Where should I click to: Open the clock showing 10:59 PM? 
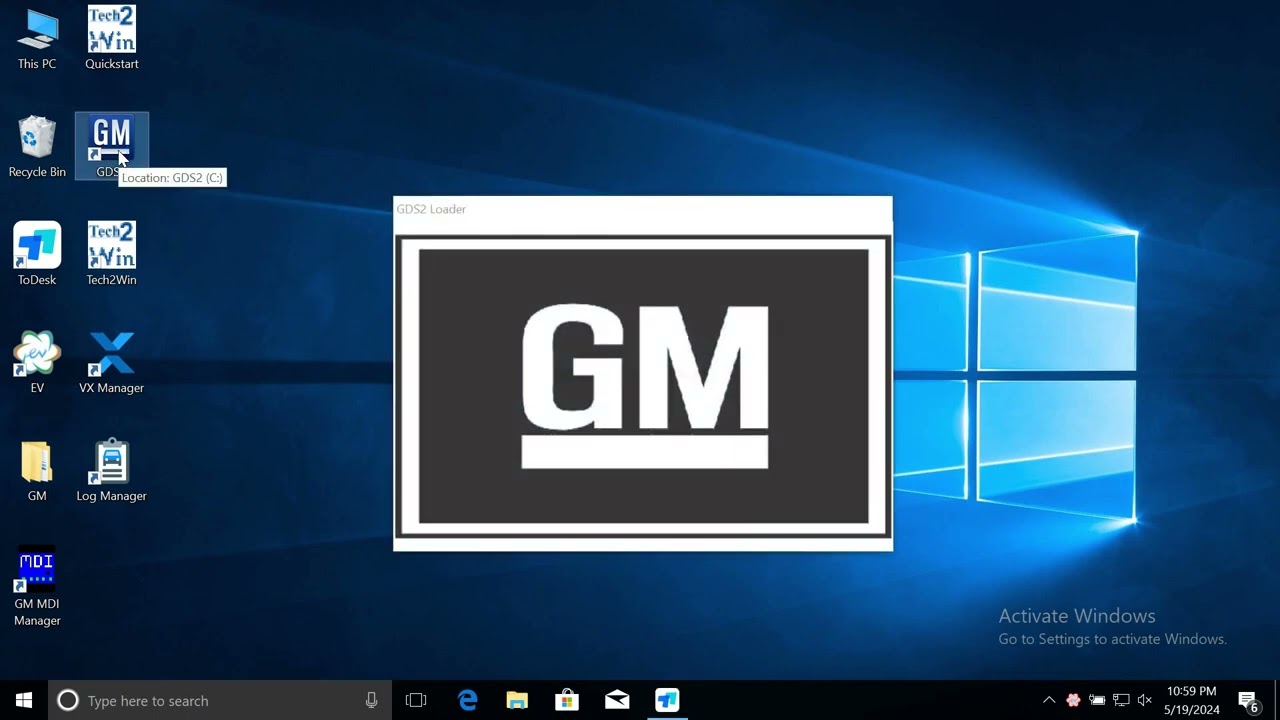1192,700
